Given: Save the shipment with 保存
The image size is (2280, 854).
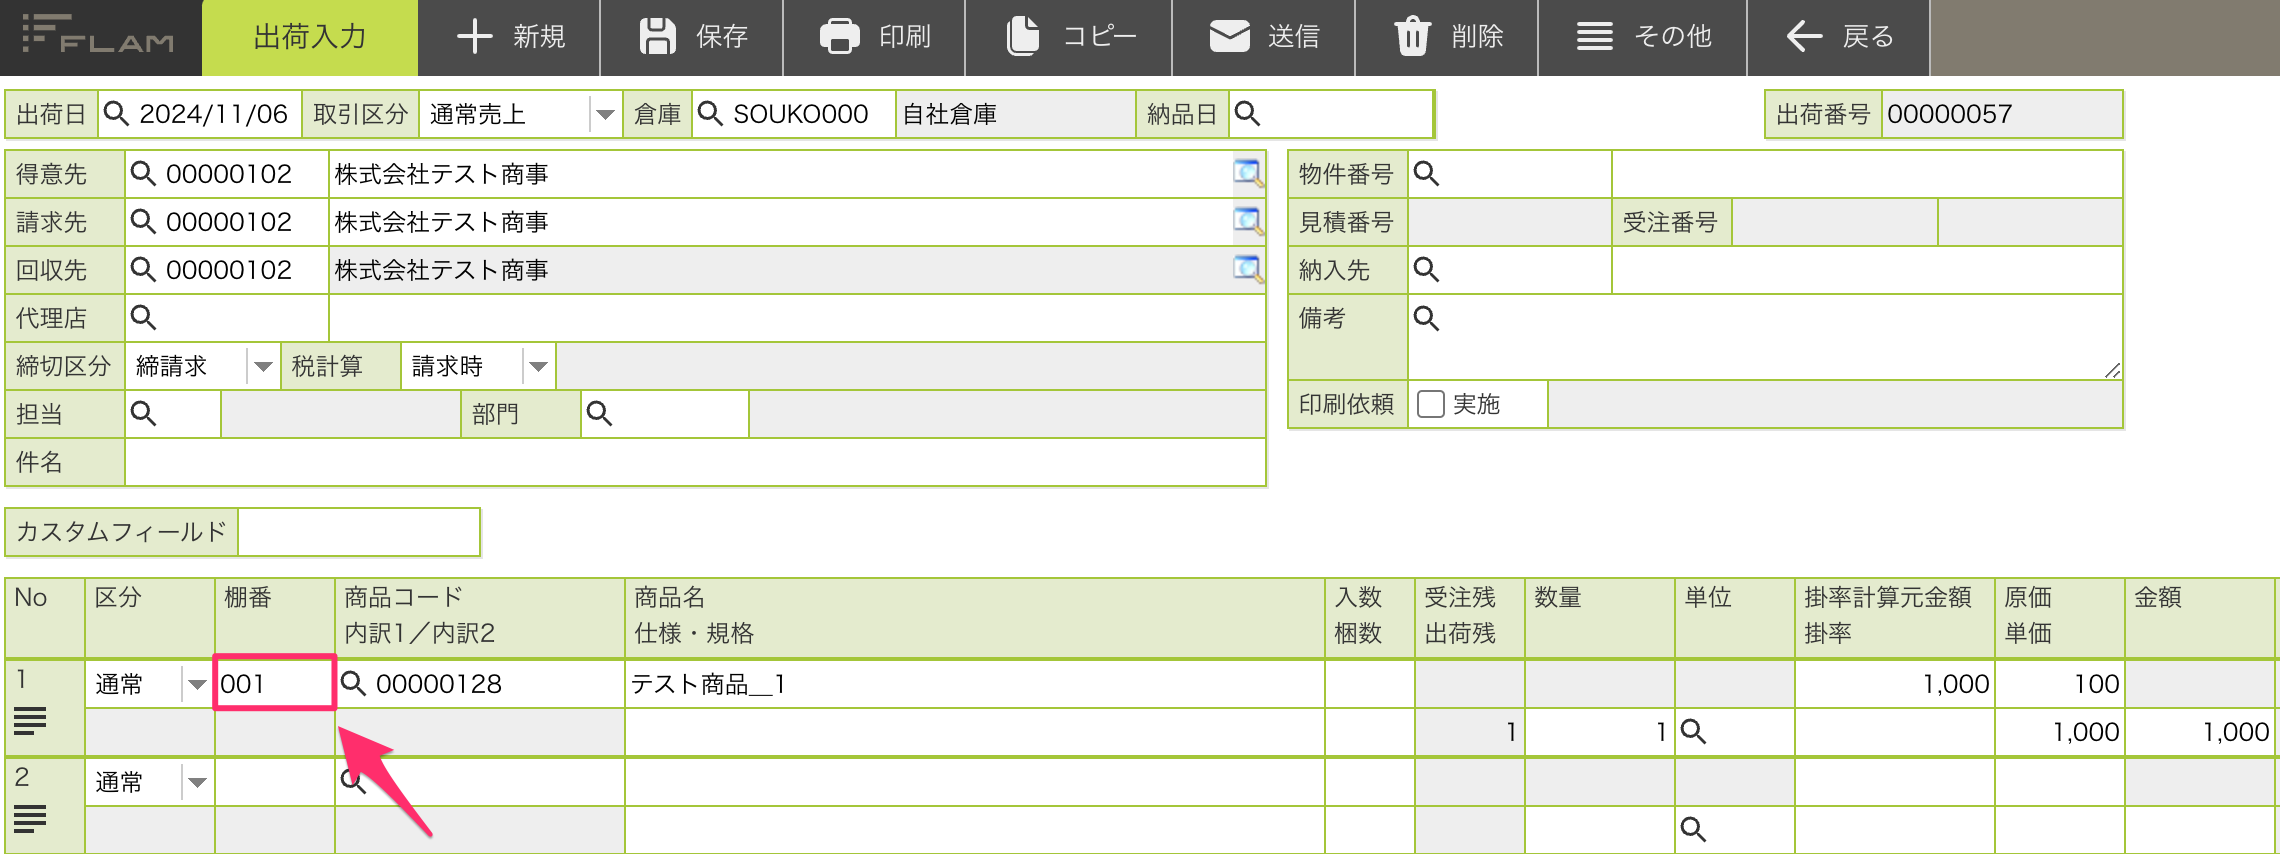Looking at the screenshot, I should click(692, 37).
